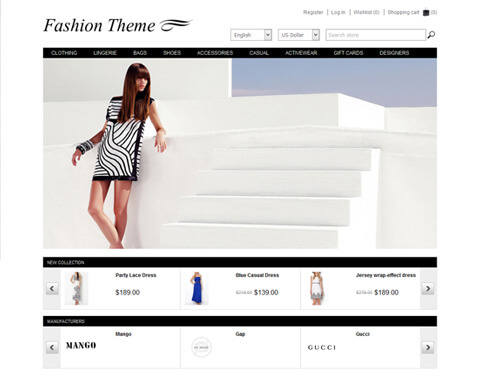This screenshot has width=480, height=374.
Task: Open Party Lace Dress thumbnail
Action: 76,288
